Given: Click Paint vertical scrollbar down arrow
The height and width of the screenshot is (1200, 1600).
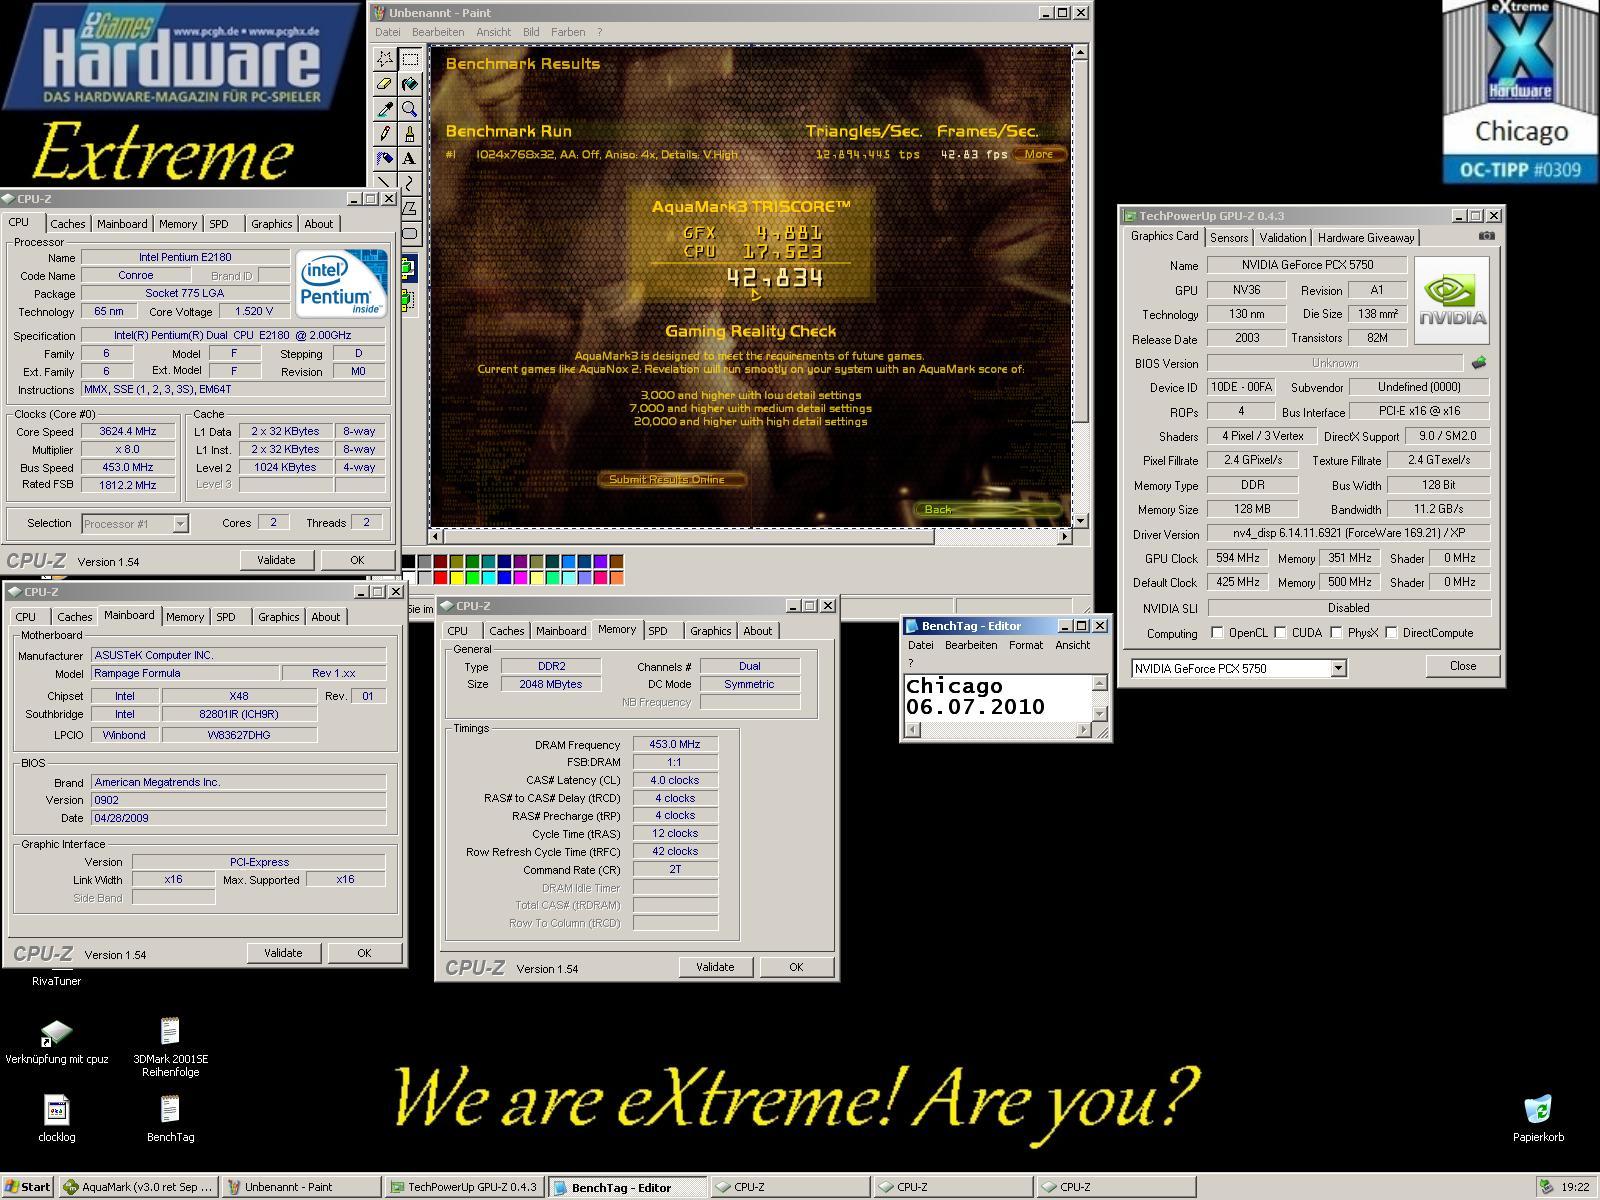Looking at the screenshot, I should pos(1080,521).
